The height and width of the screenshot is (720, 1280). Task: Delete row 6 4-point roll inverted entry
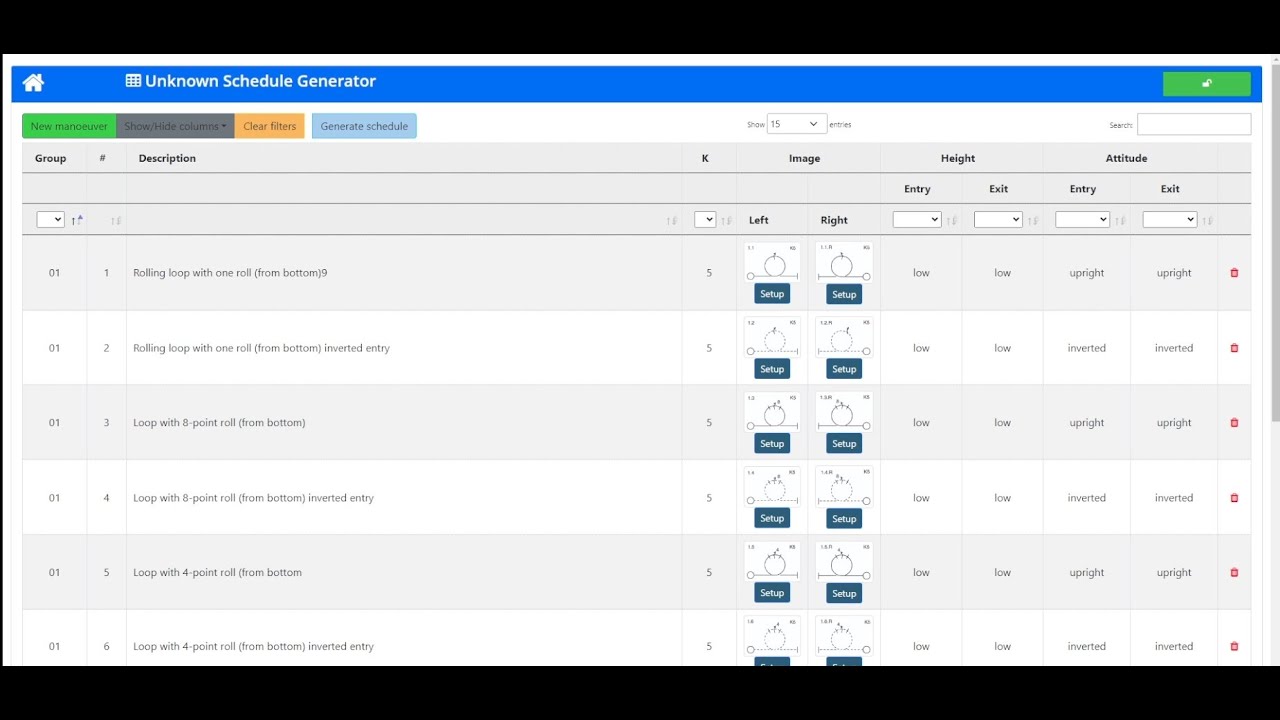[1234, 647]
